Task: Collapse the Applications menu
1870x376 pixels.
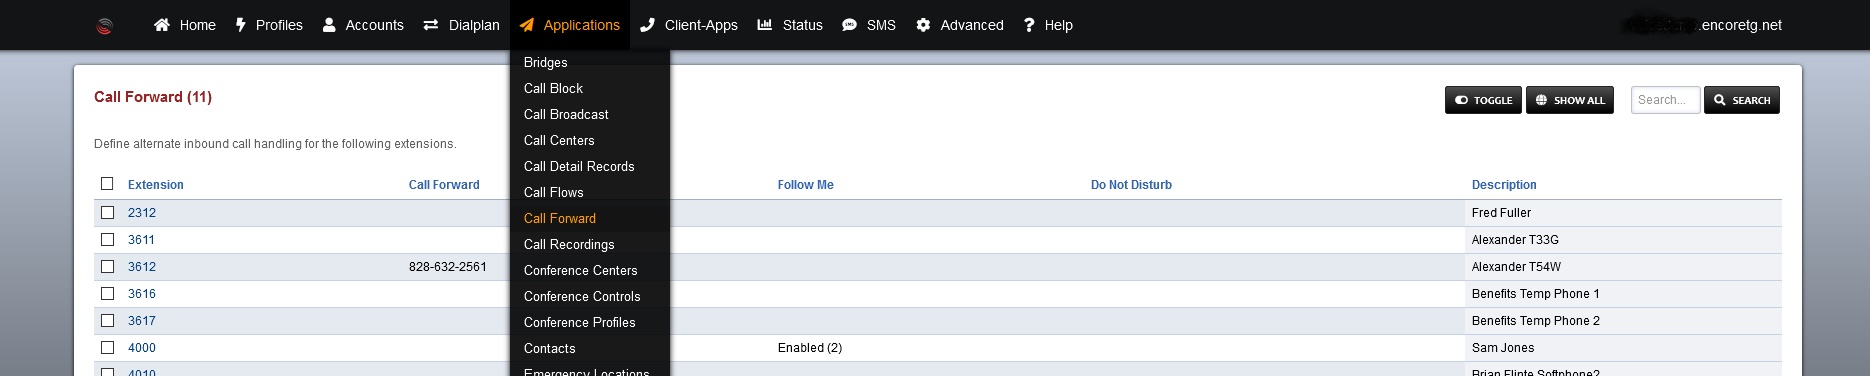Action: click(570, 25)
